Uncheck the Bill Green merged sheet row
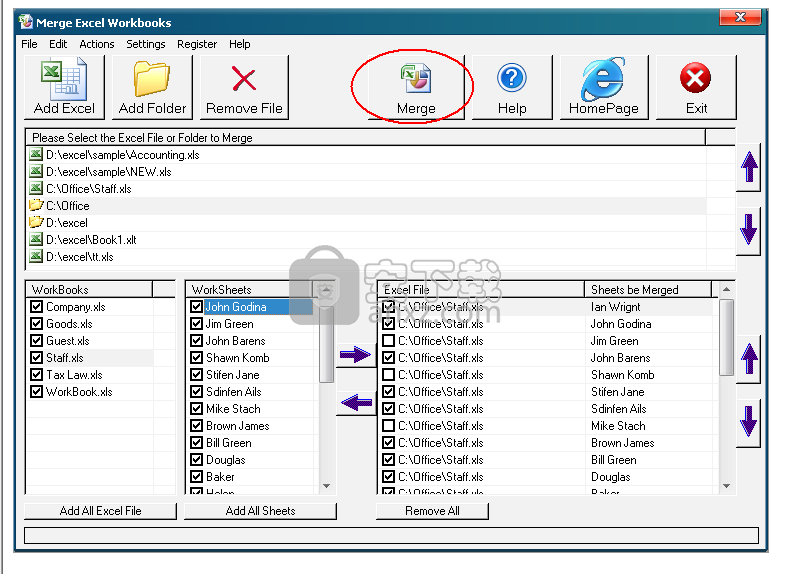Screen dimensions: 794x574 click(388, 460)
